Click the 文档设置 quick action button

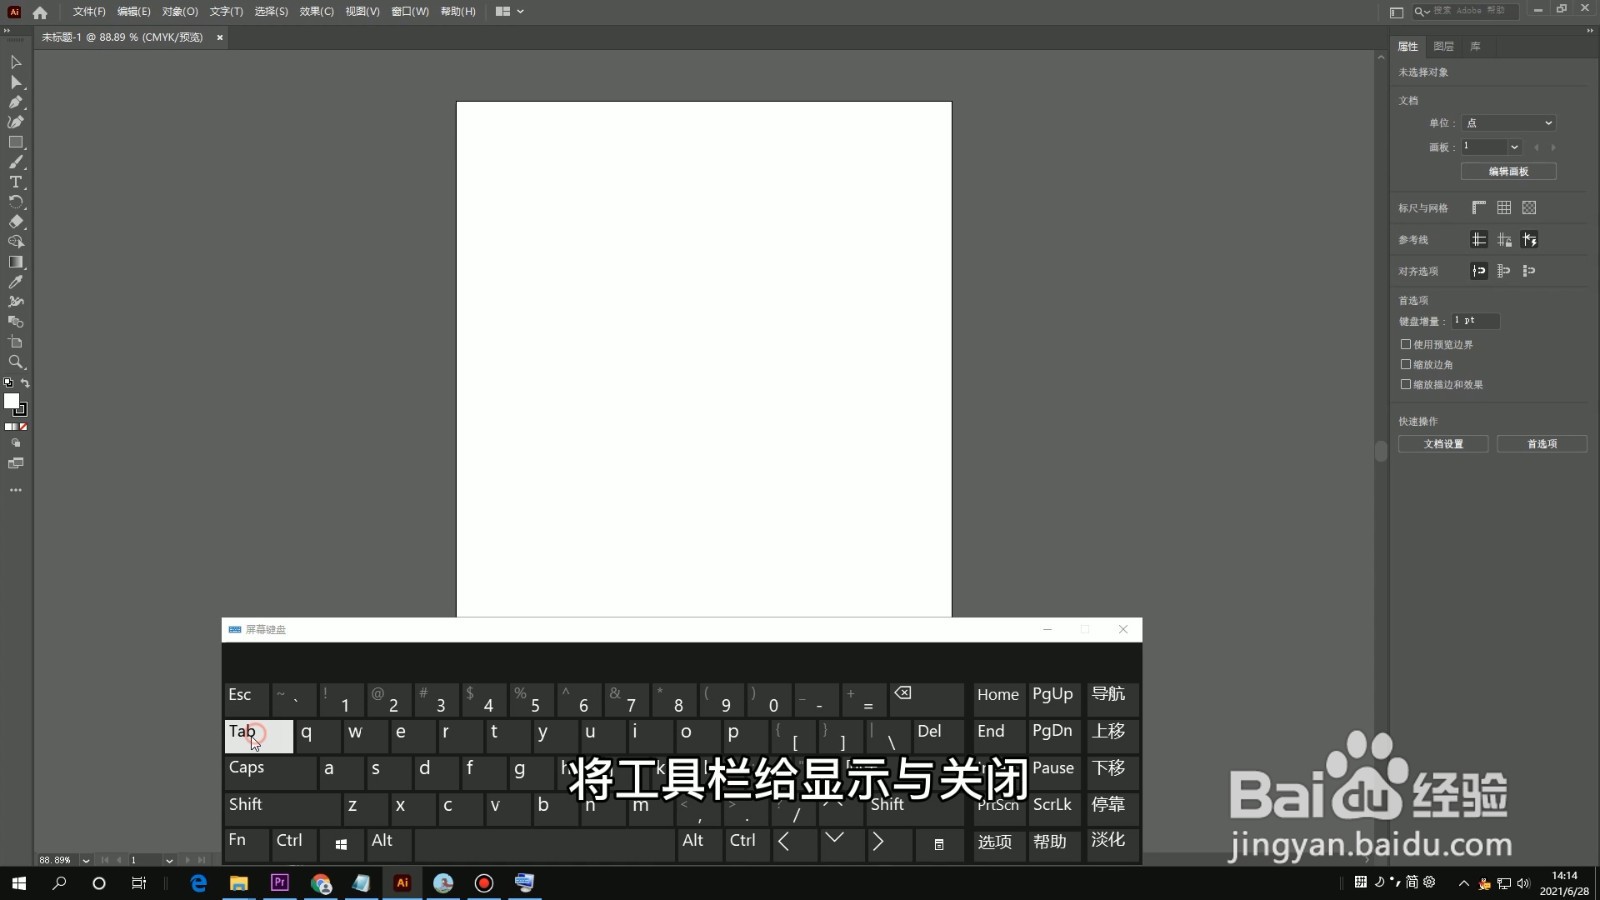pyautogui.click(x=1444, y=443)
